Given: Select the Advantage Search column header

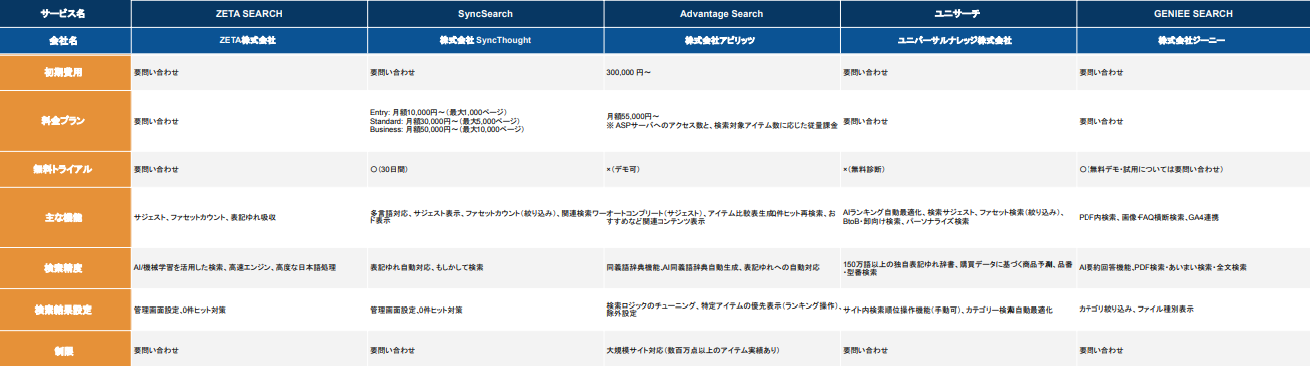Looking at the screenshot, I should pyautogui.click(x=721, y=14).
